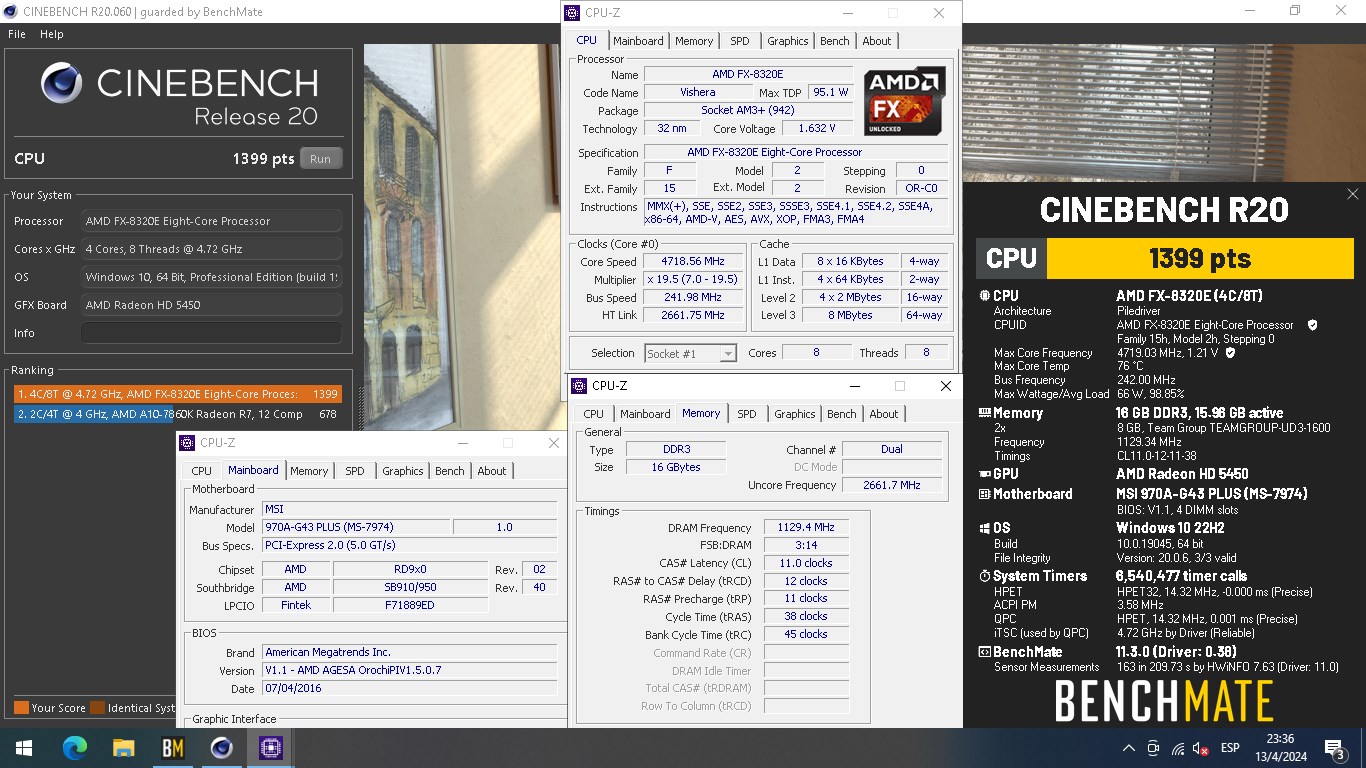Close the BenchMate result overlay with X
1366x768 pixels.
[x=1353, y=194]
